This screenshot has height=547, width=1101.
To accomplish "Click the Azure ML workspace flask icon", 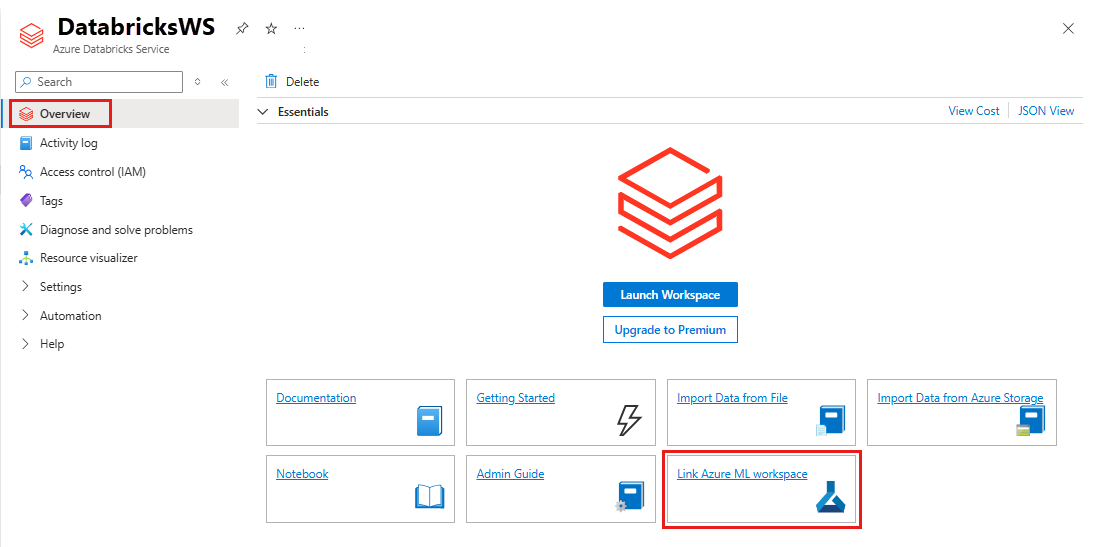I will (x=831, y=496).
